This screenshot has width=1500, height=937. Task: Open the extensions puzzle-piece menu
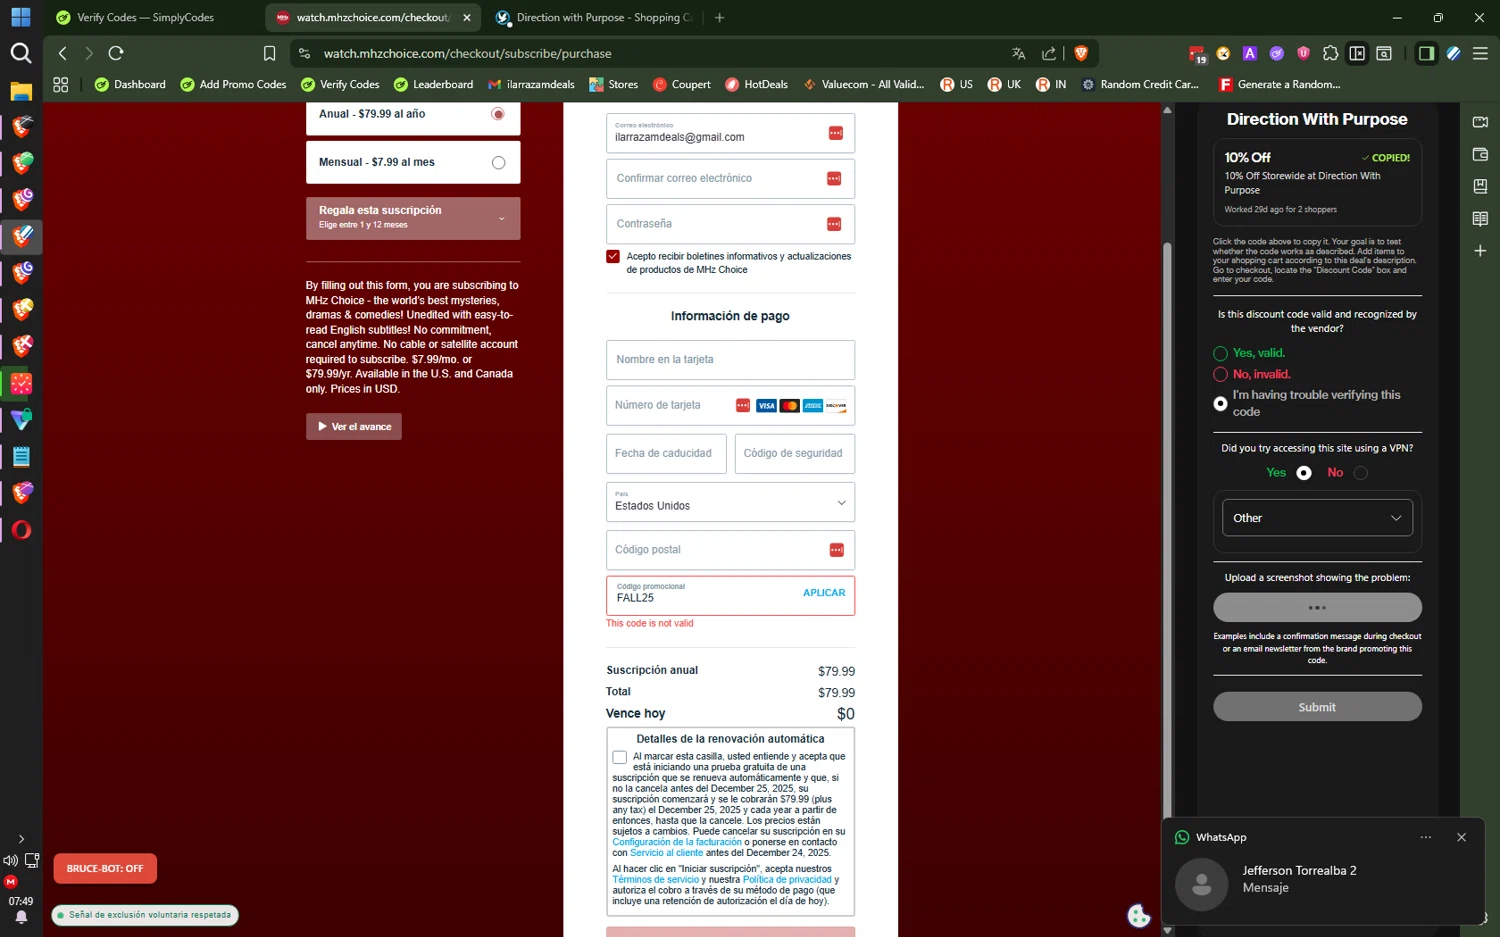[x=1330, y=53]
